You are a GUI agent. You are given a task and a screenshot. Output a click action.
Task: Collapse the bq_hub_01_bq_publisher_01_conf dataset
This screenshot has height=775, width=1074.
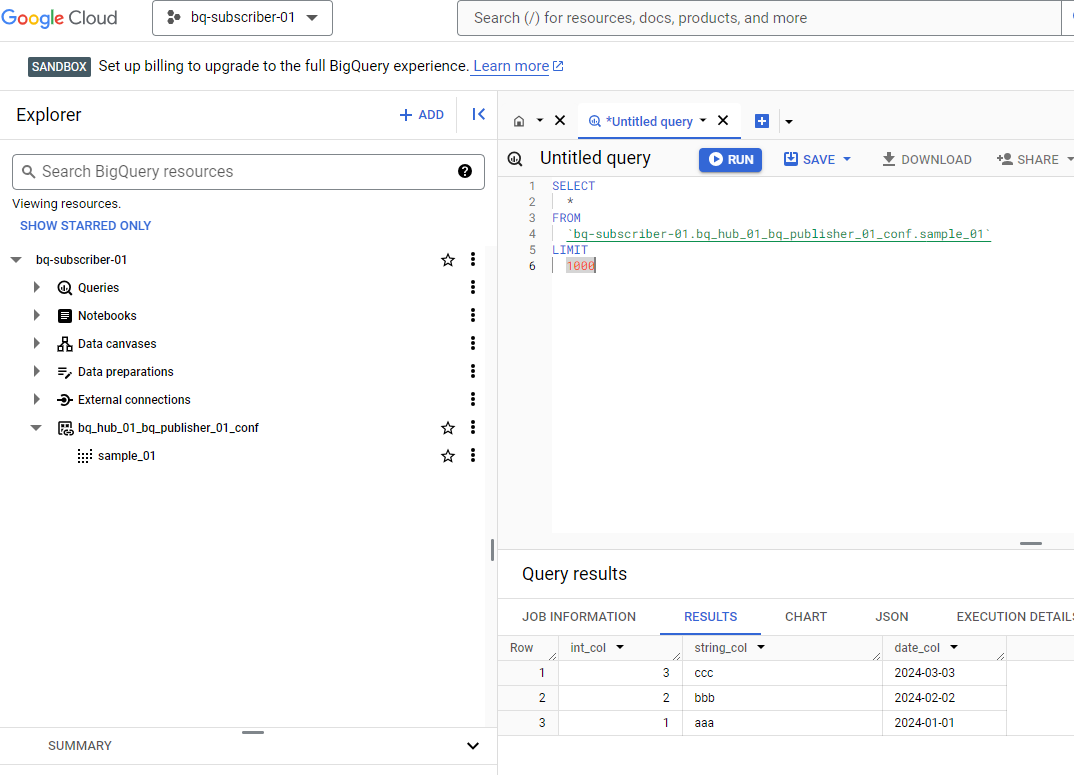(x=36, y=428)
